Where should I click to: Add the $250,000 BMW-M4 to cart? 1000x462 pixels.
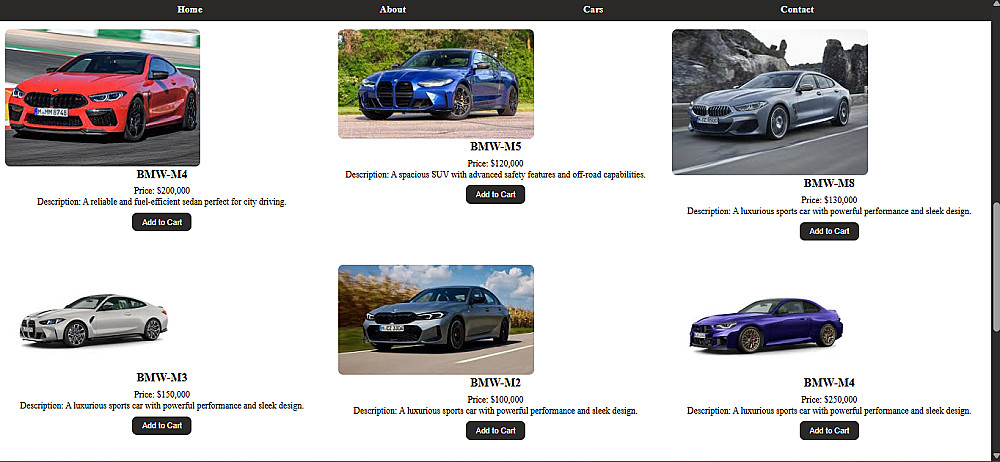tap(829, 431)
